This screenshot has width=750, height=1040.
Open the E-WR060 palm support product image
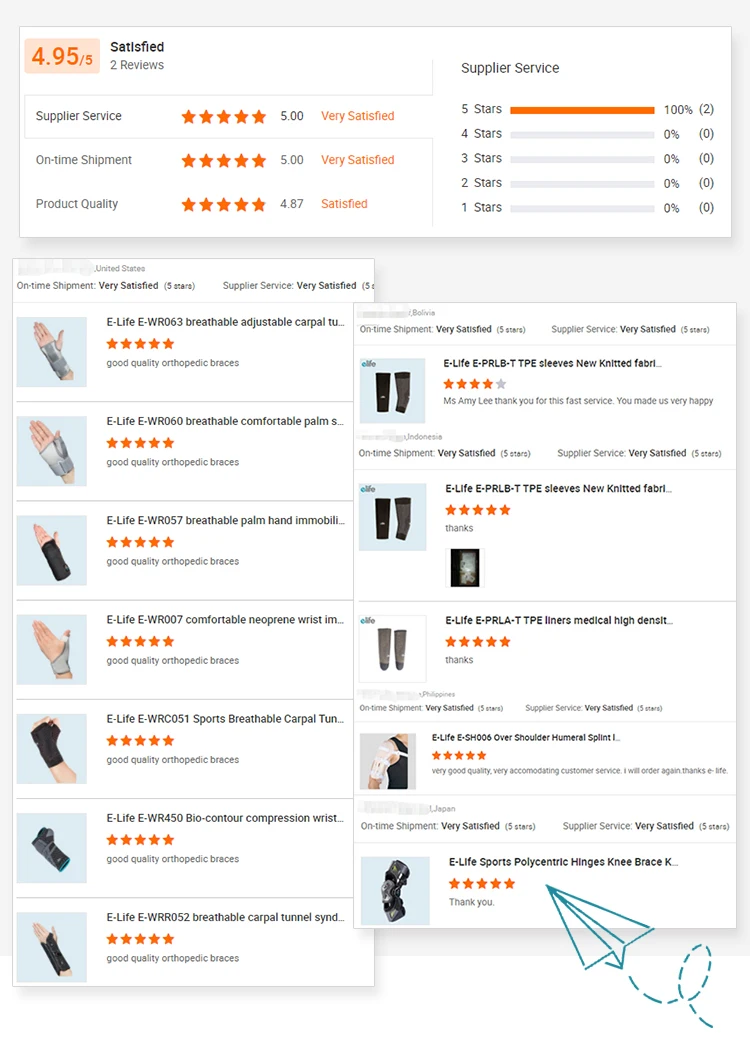point(52,451)
